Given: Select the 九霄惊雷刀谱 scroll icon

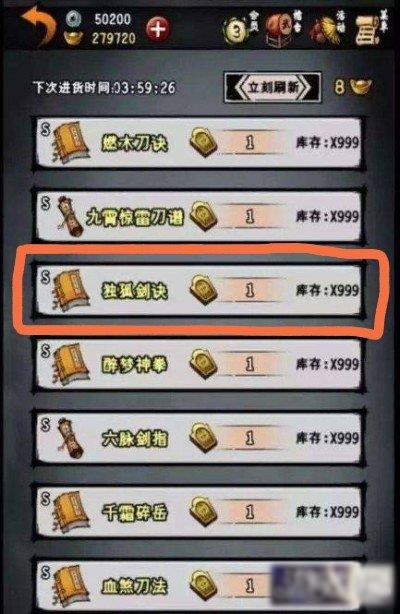Looking at the screenshot, I should 71,217.
